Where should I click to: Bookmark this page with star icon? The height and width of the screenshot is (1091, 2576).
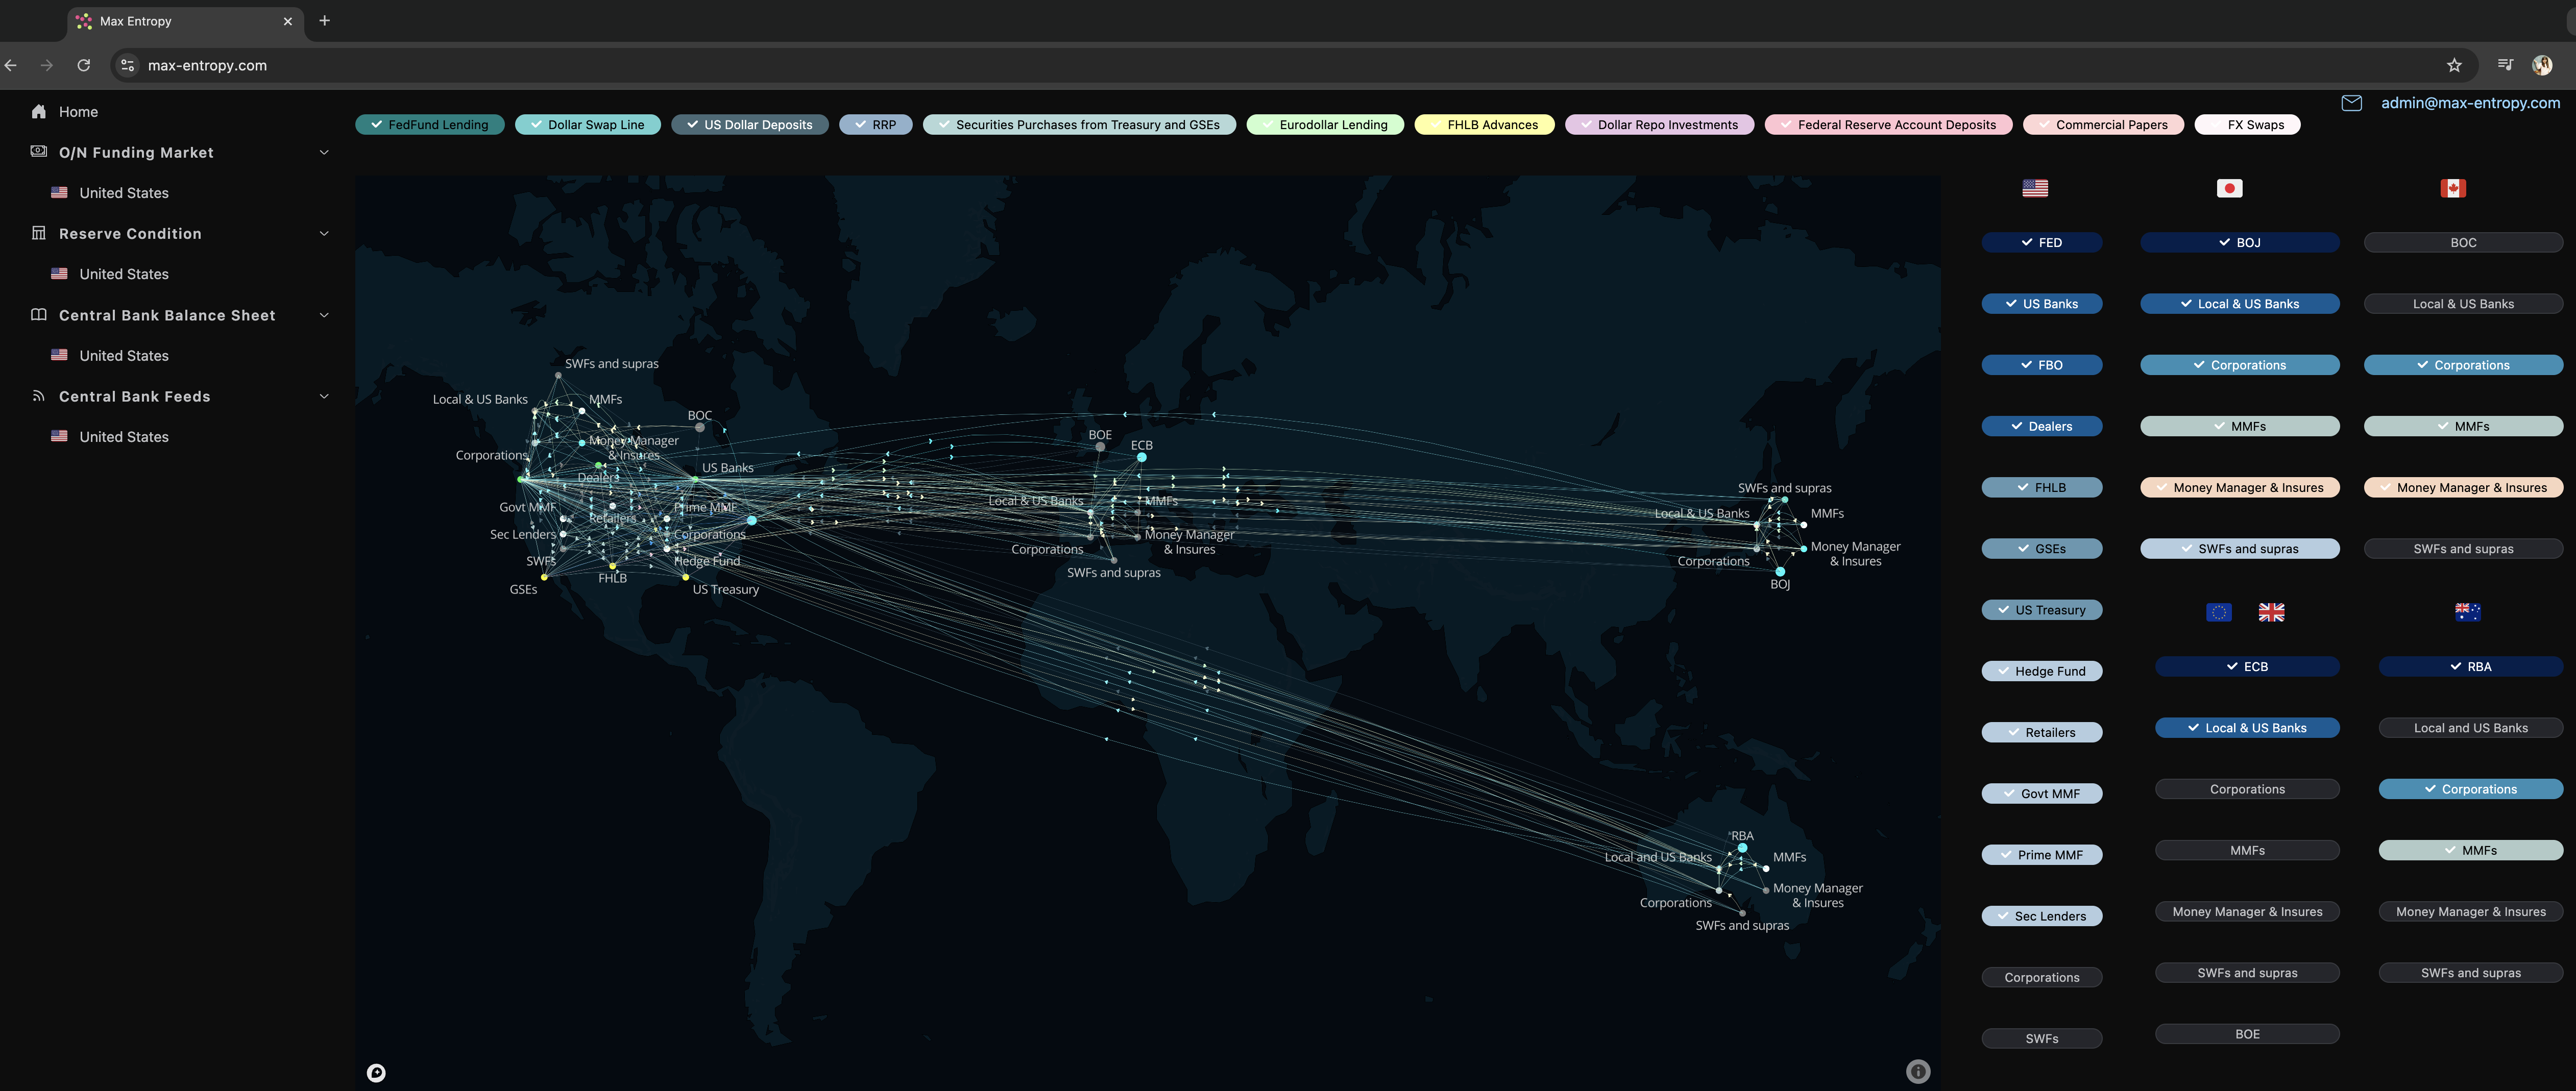[x=2453, y=65]
